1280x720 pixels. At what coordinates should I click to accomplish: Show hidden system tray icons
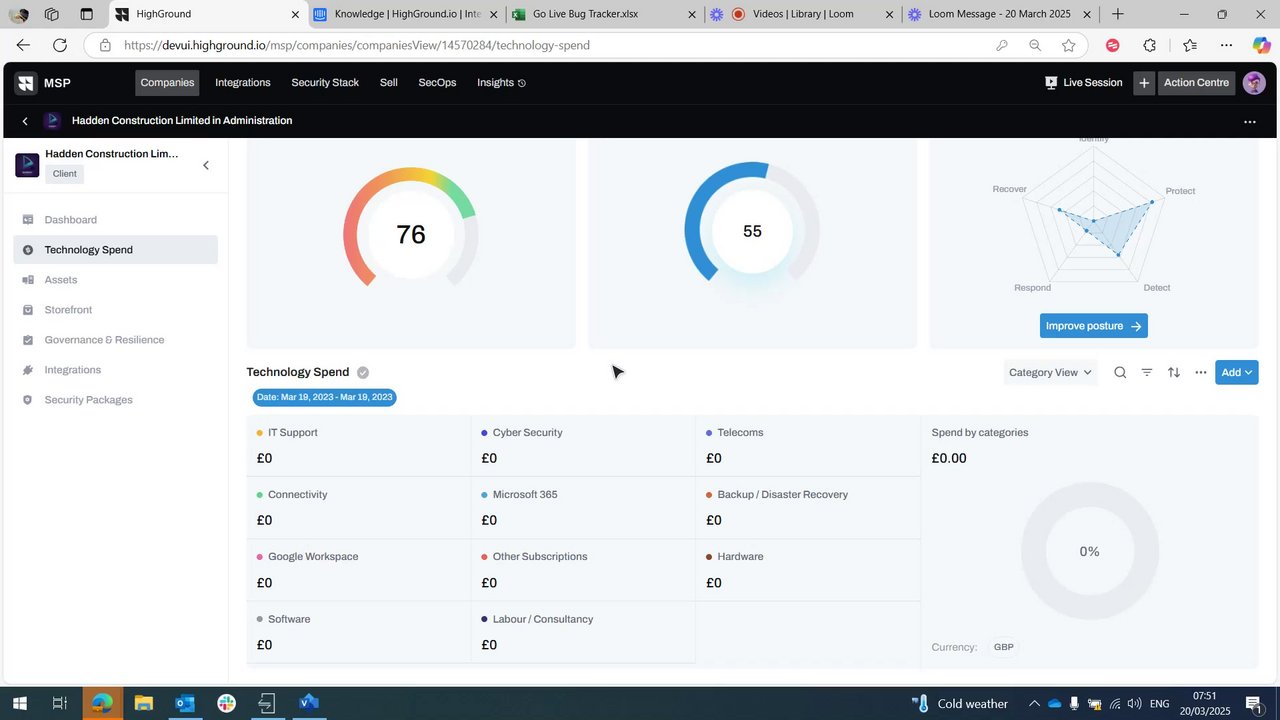[x=1034, y=704]
